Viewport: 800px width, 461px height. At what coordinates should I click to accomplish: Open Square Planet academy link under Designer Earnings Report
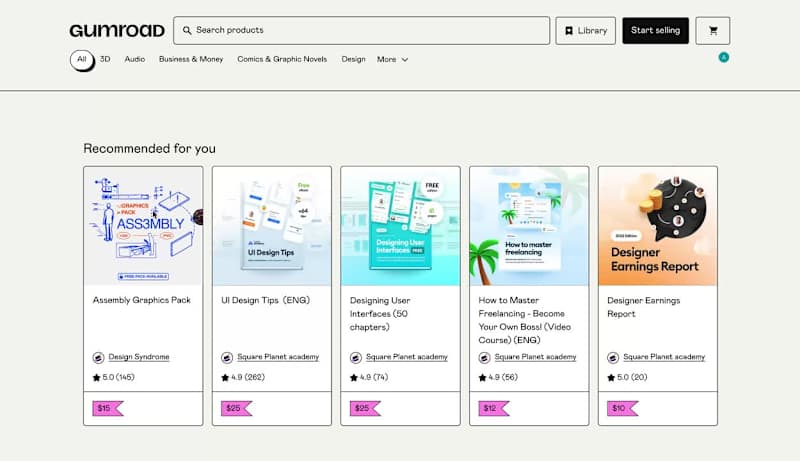coord(664,357)
